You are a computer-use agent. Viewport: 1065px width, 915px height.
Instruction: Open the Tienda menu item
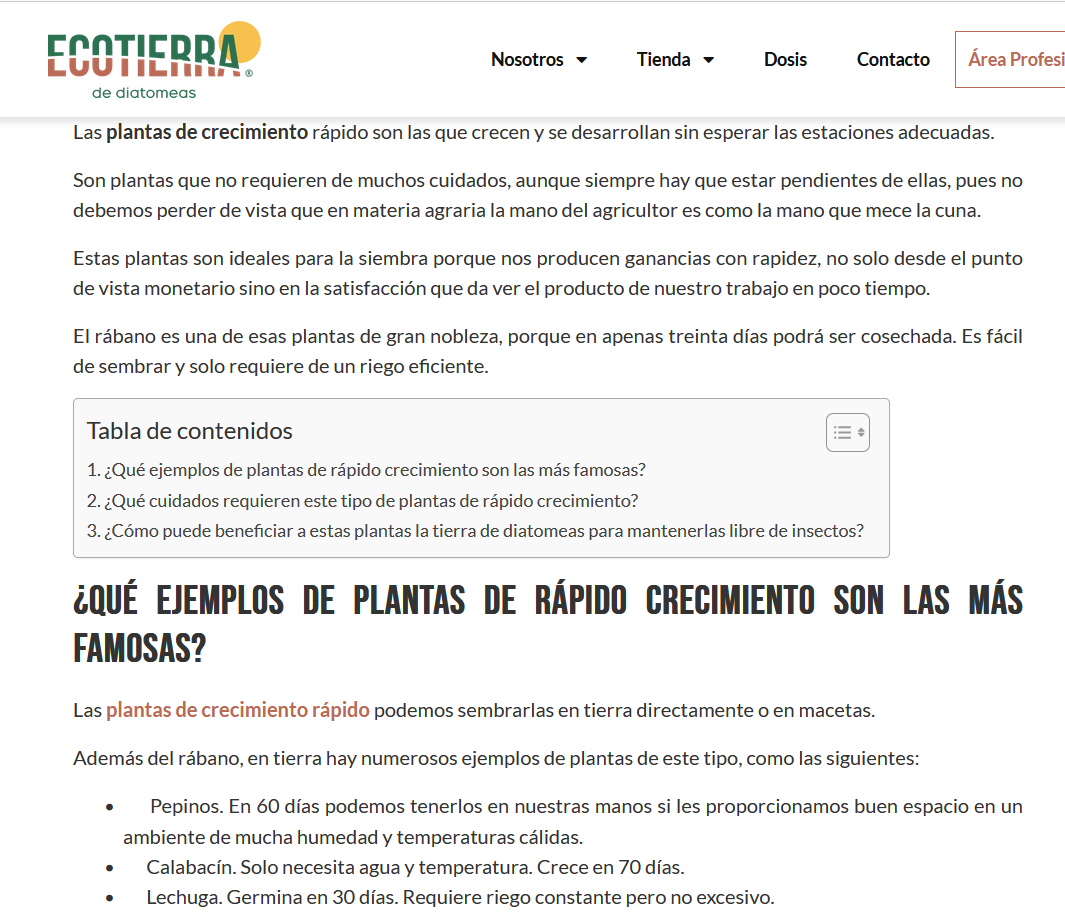click(x=663, y=60)
